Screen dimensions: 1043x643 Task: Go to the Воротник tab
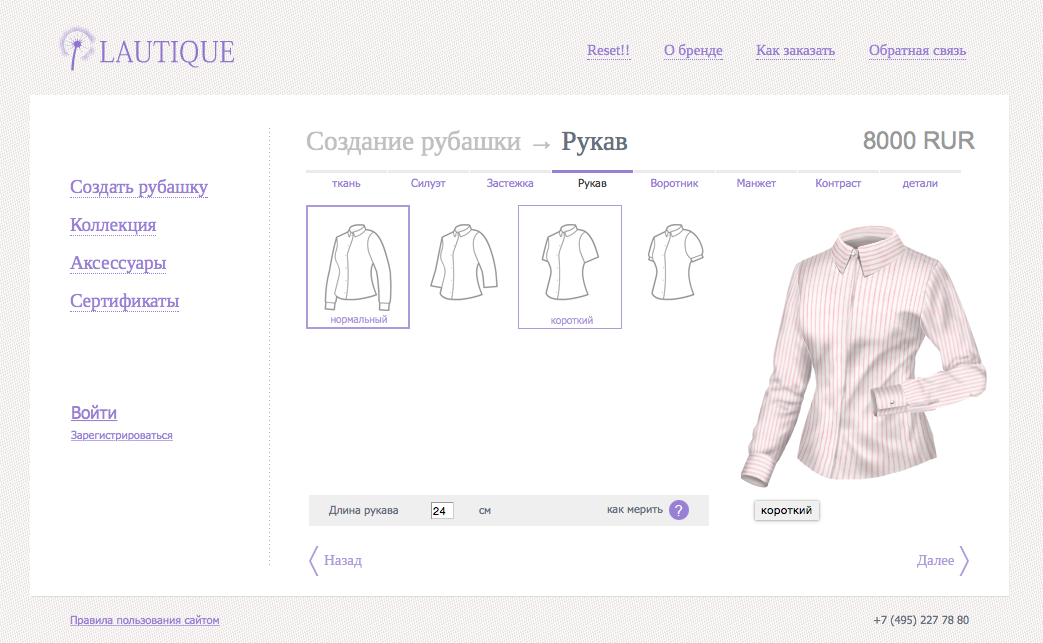coord(674,183)
